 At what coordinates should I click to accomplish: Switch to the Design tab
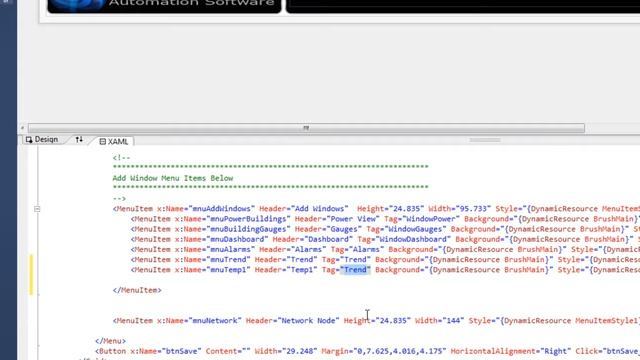(42, 140)
